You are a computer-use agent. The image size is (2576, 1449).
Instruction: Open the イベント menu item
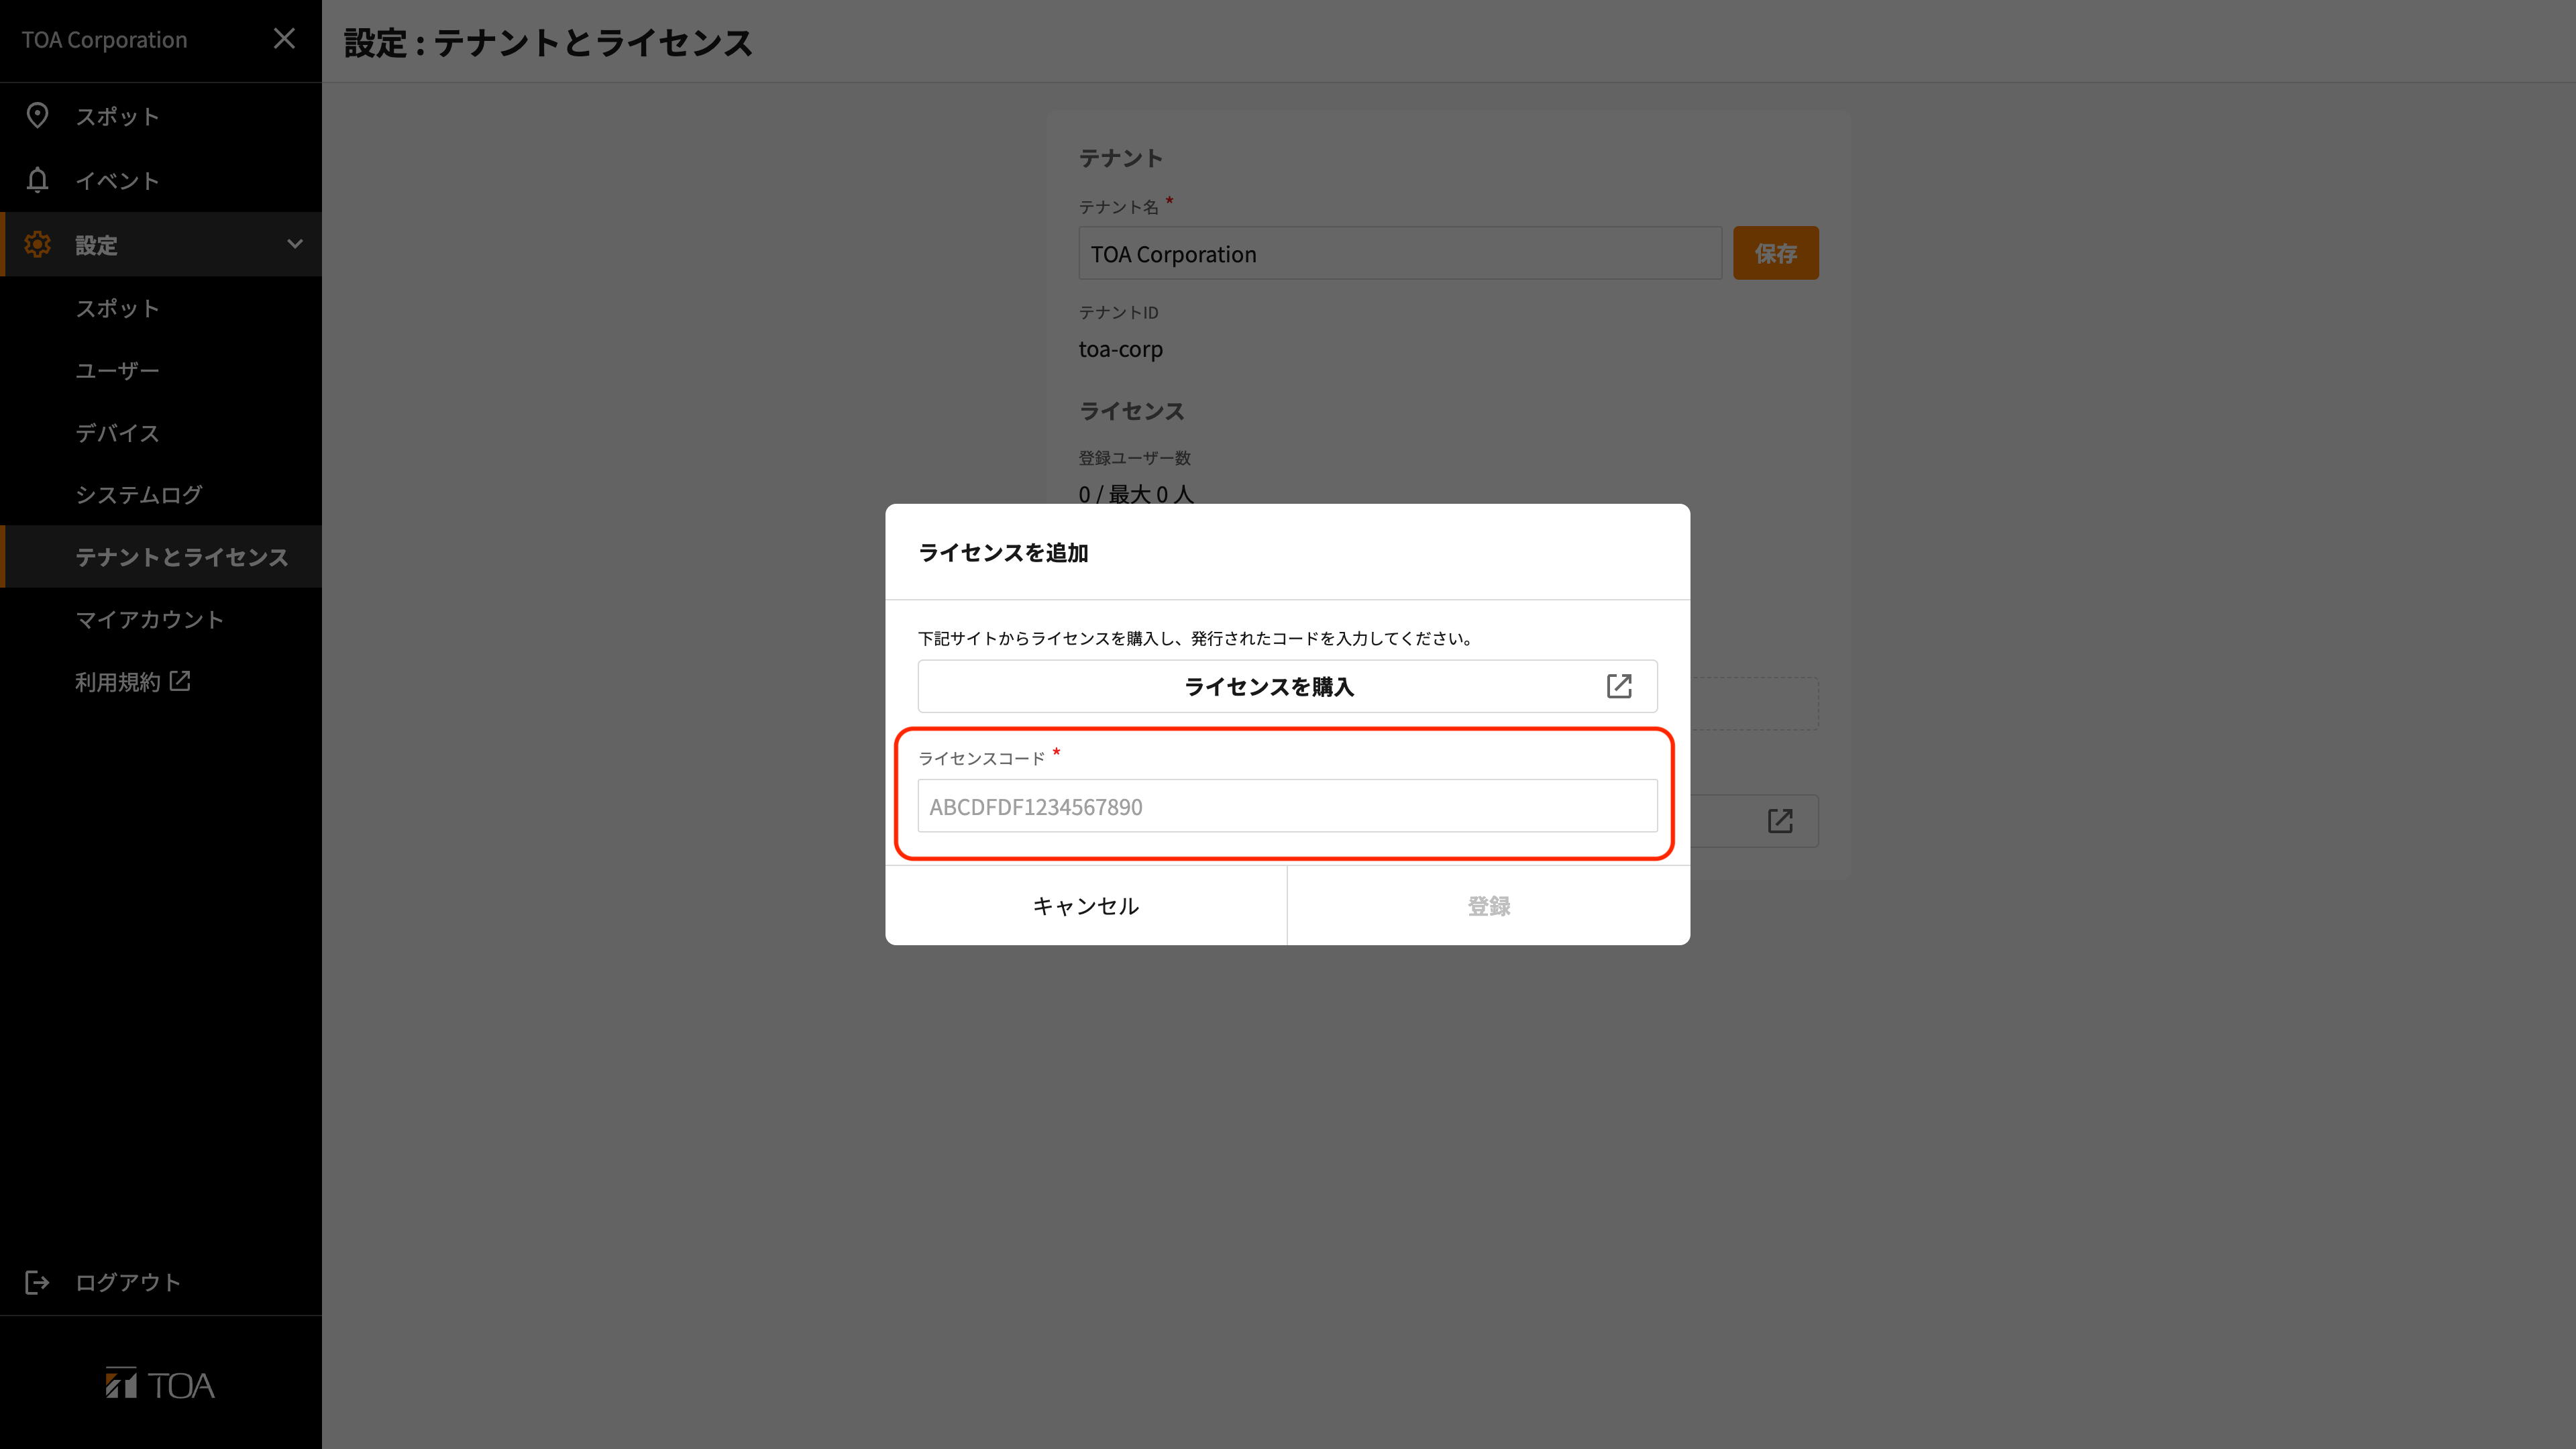click(161, 180)
